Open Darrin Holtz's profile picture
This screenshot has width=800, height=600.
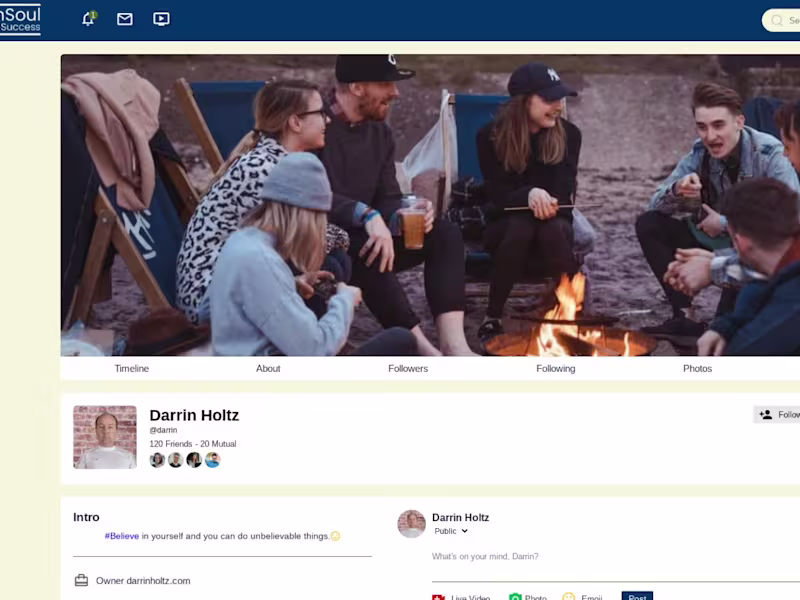[x=105, y=437]
